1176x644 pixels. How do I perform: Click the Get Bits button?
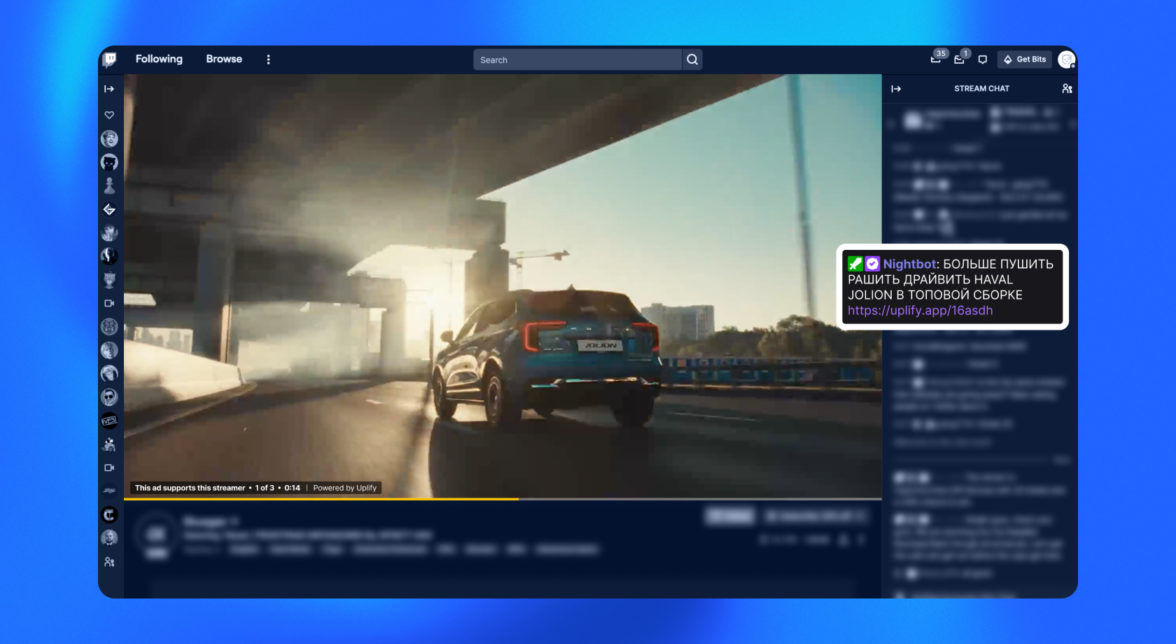click(1024, 60)
